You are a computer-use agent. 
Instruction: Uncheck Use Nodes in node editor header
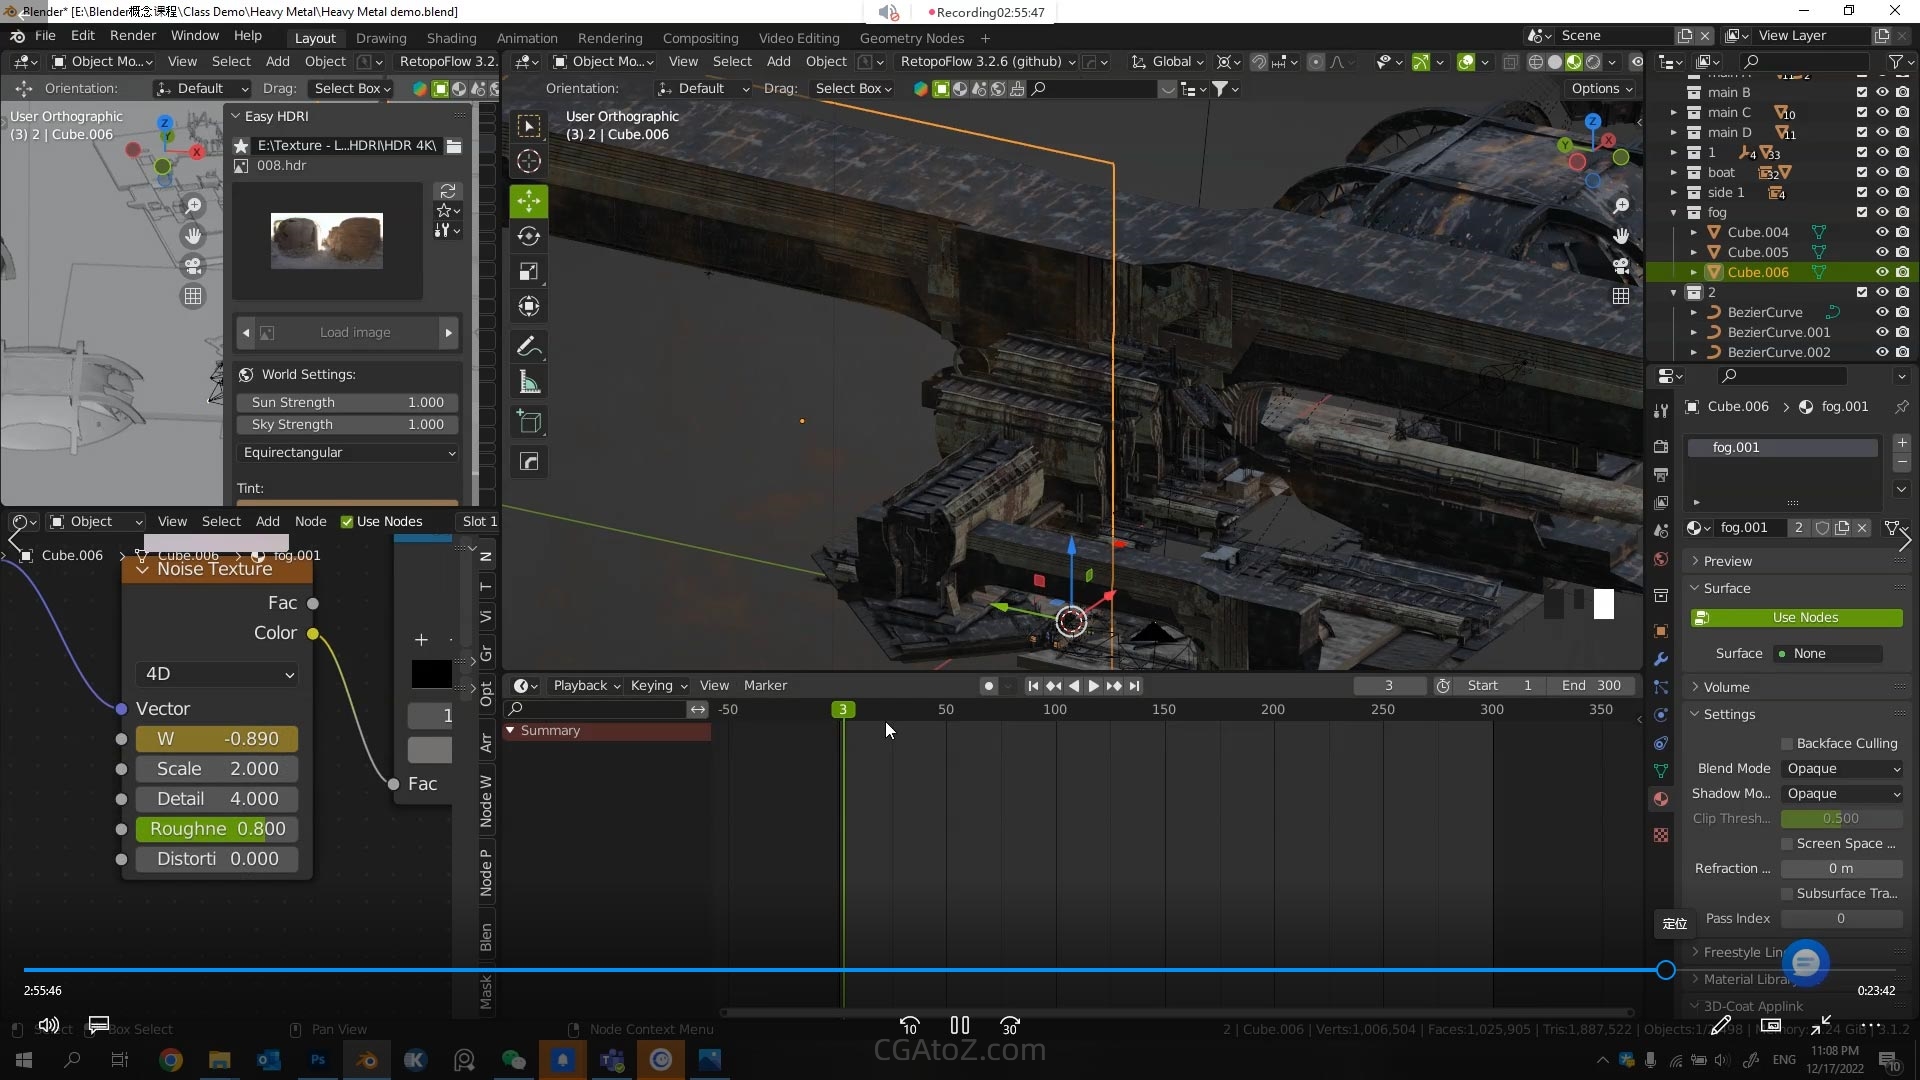pyautogui.click(x=347, y=521)
